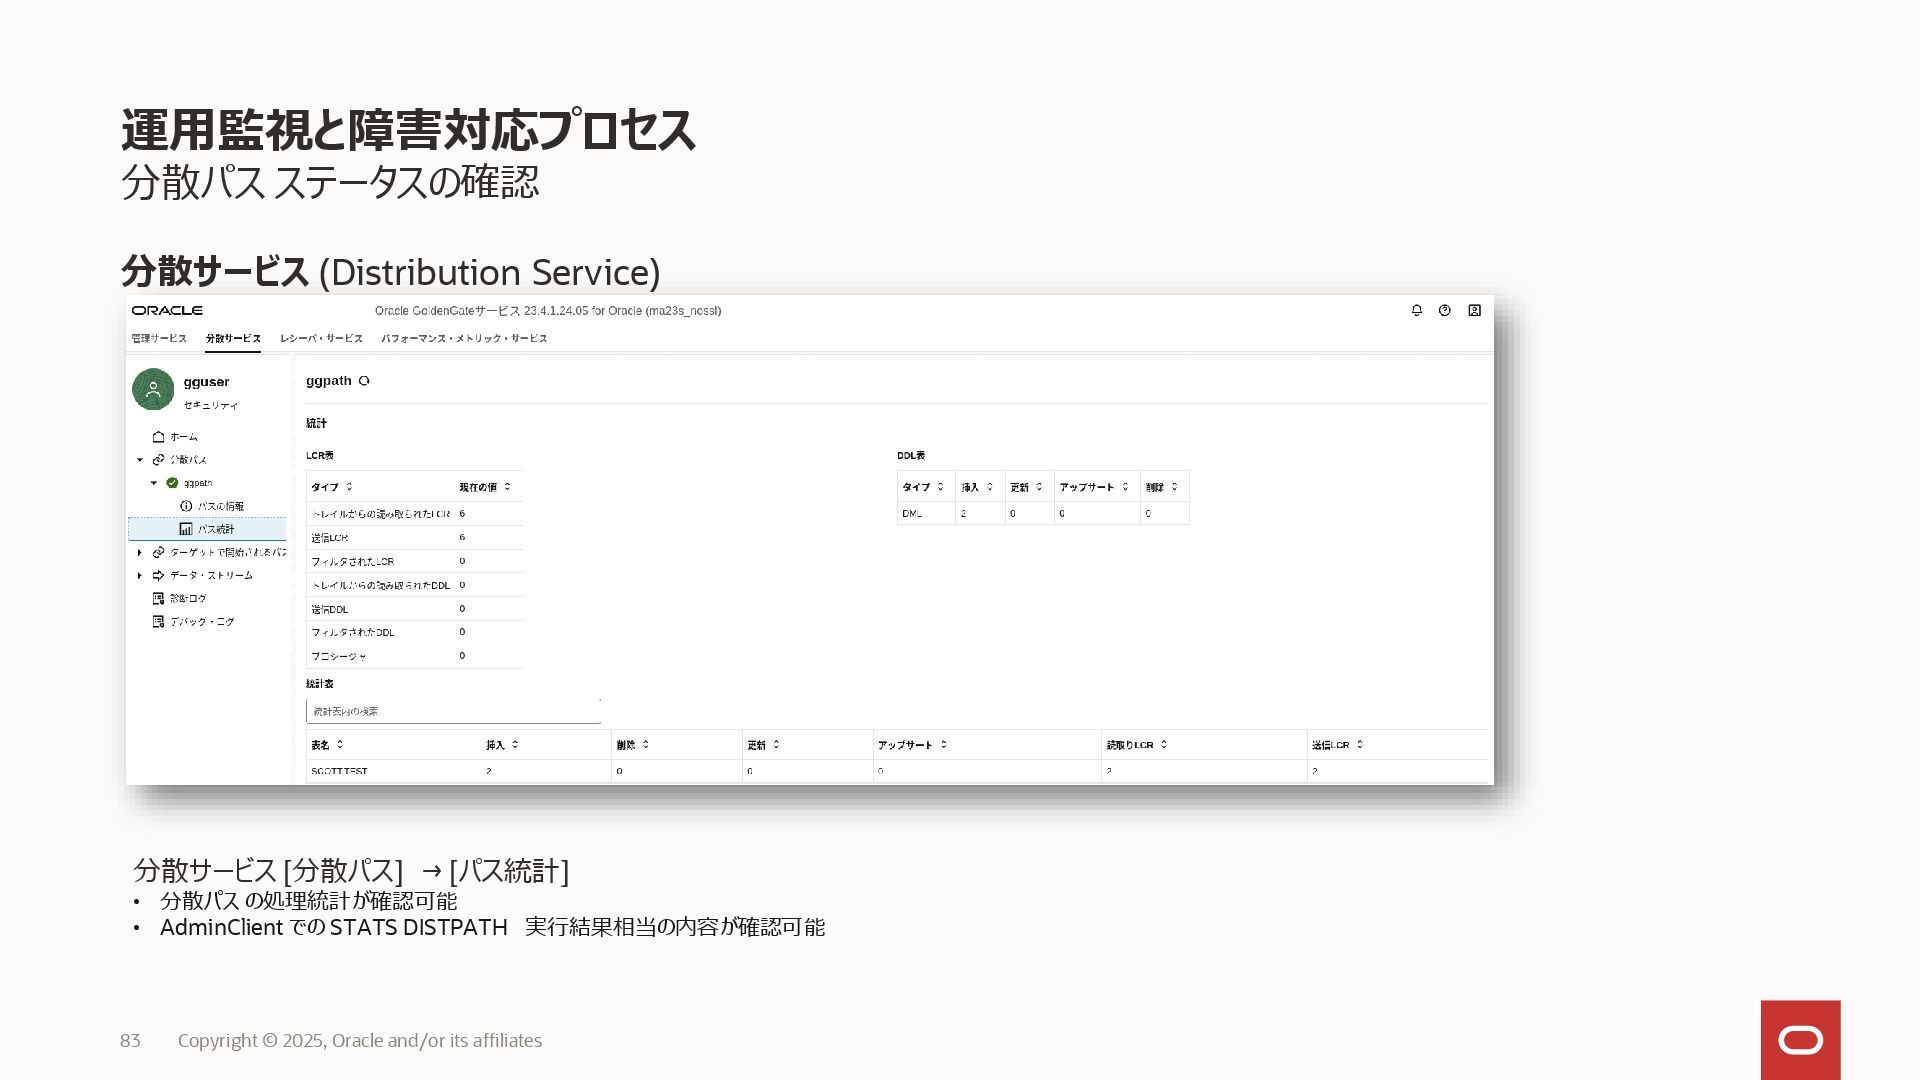Click the パスの情報 info icon
The height and width of the screenshot is (1080, 1920).
(x=186, y=506)
